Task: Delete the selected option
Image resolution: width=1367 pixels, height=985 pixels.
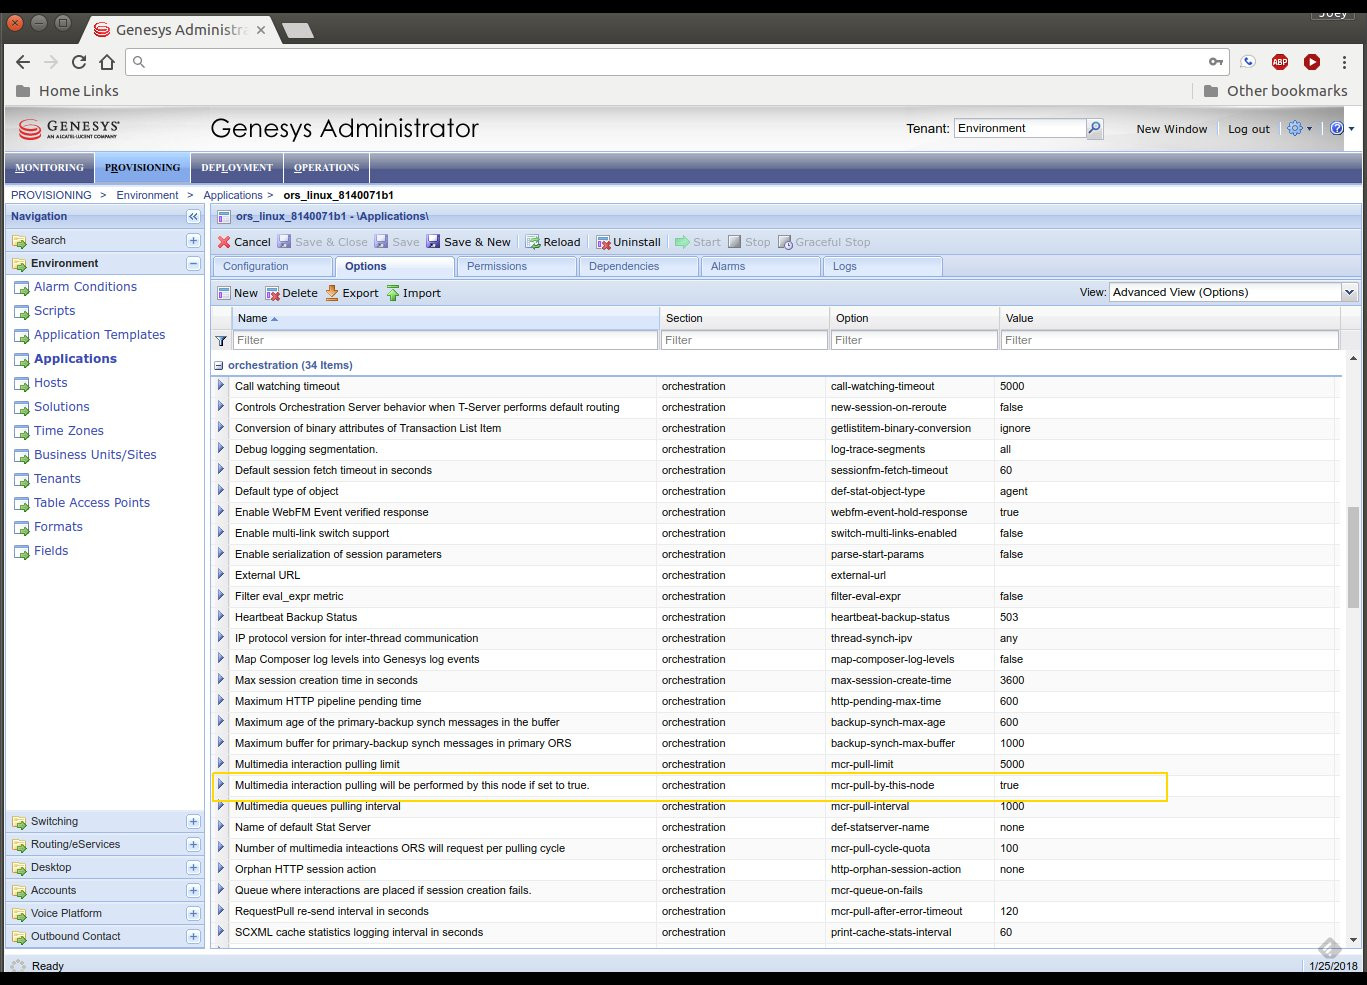Action: [291, 293]
